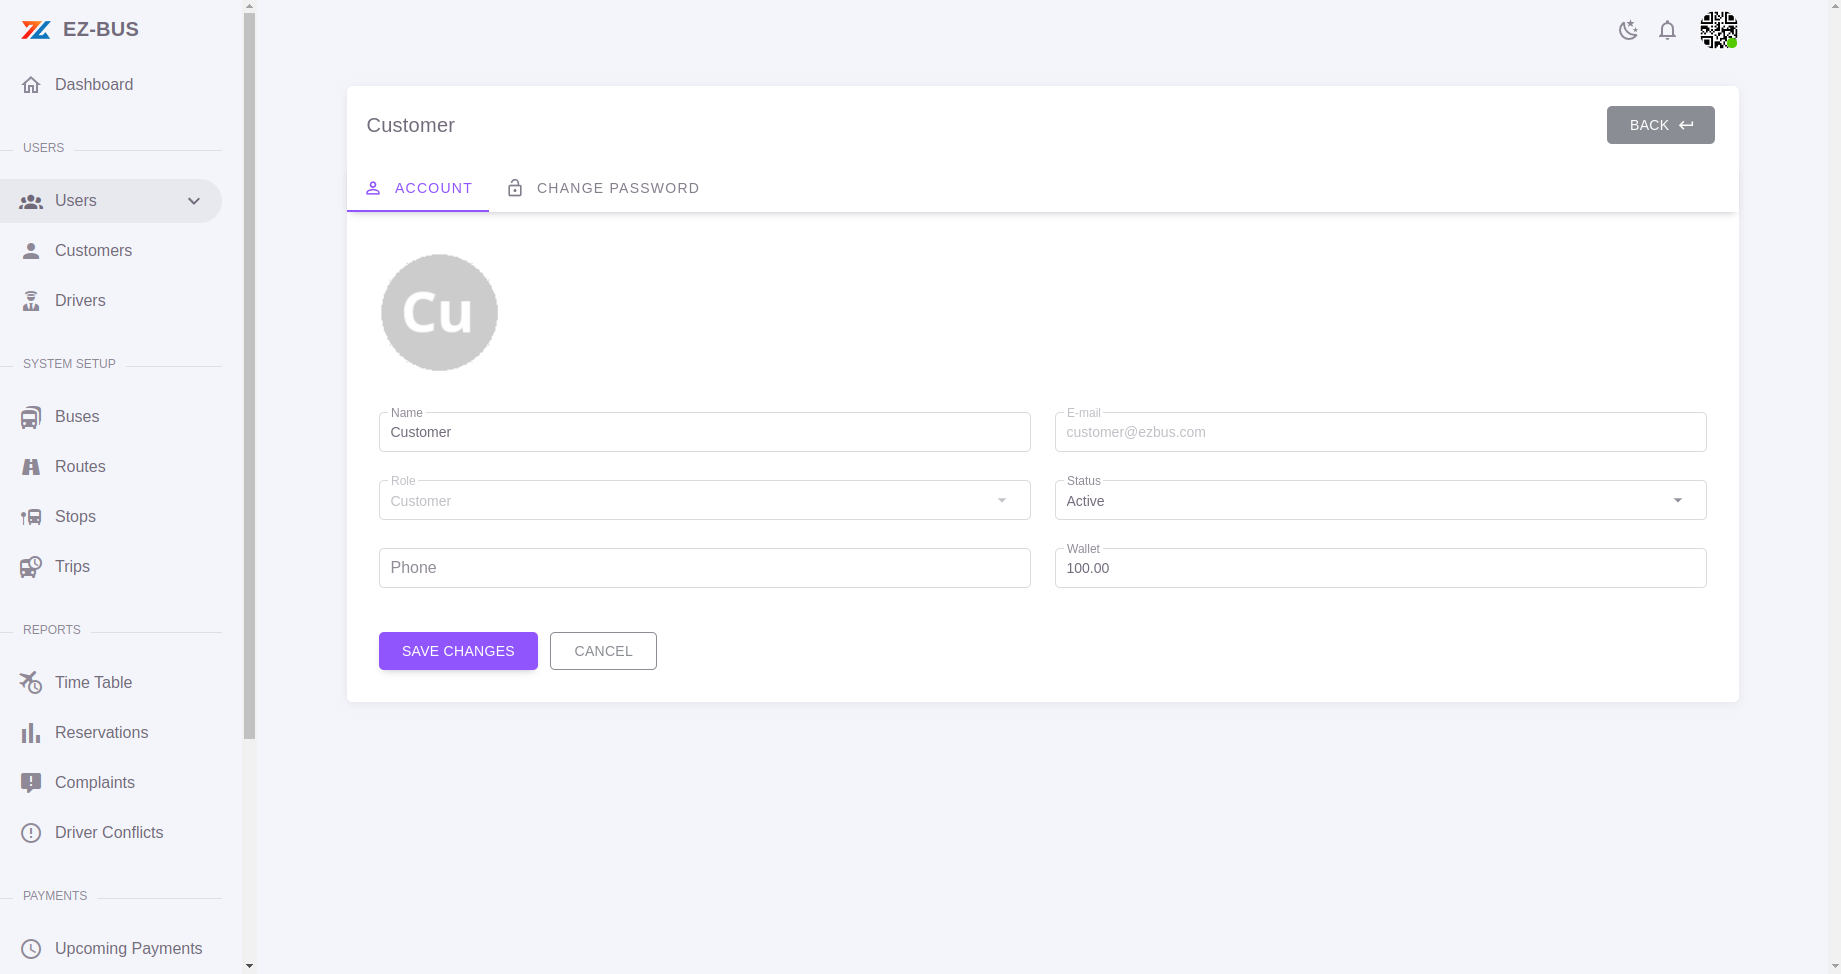Open the Complaints report
Screen dimensions: 1841x974
95,782
